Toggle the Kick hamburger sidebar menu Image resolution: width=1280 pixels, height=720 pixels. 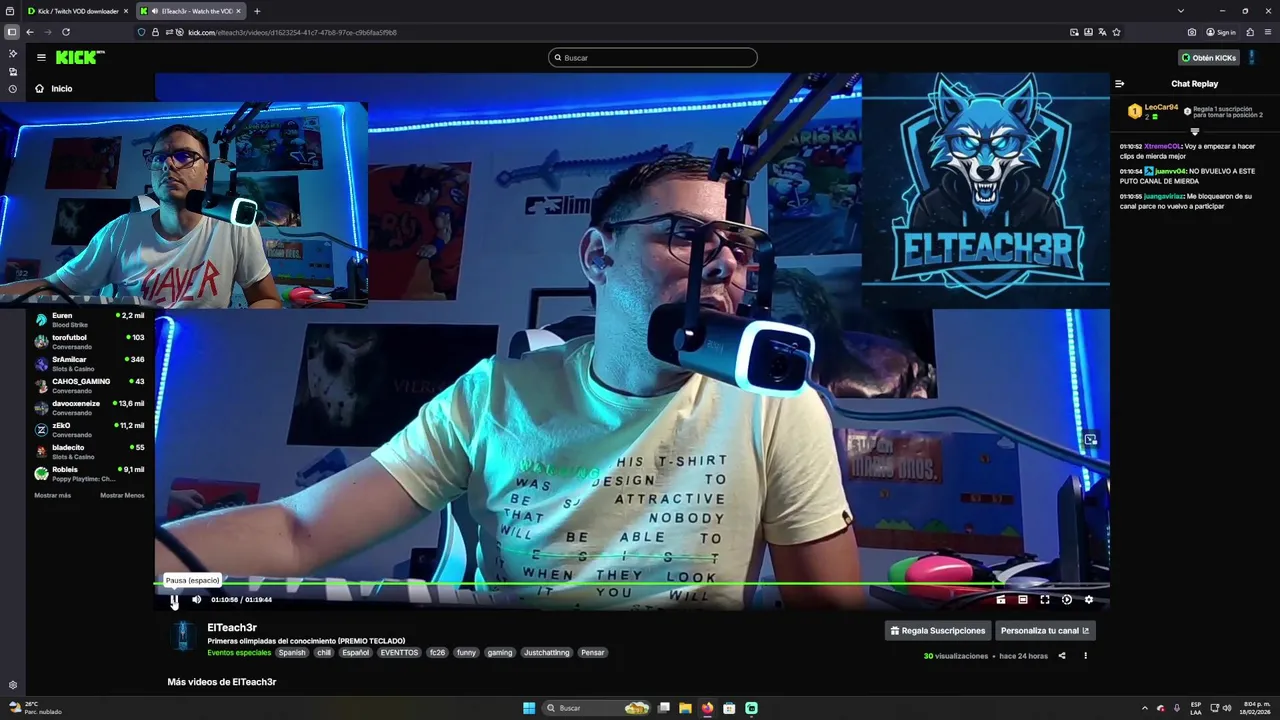point(41,58)
